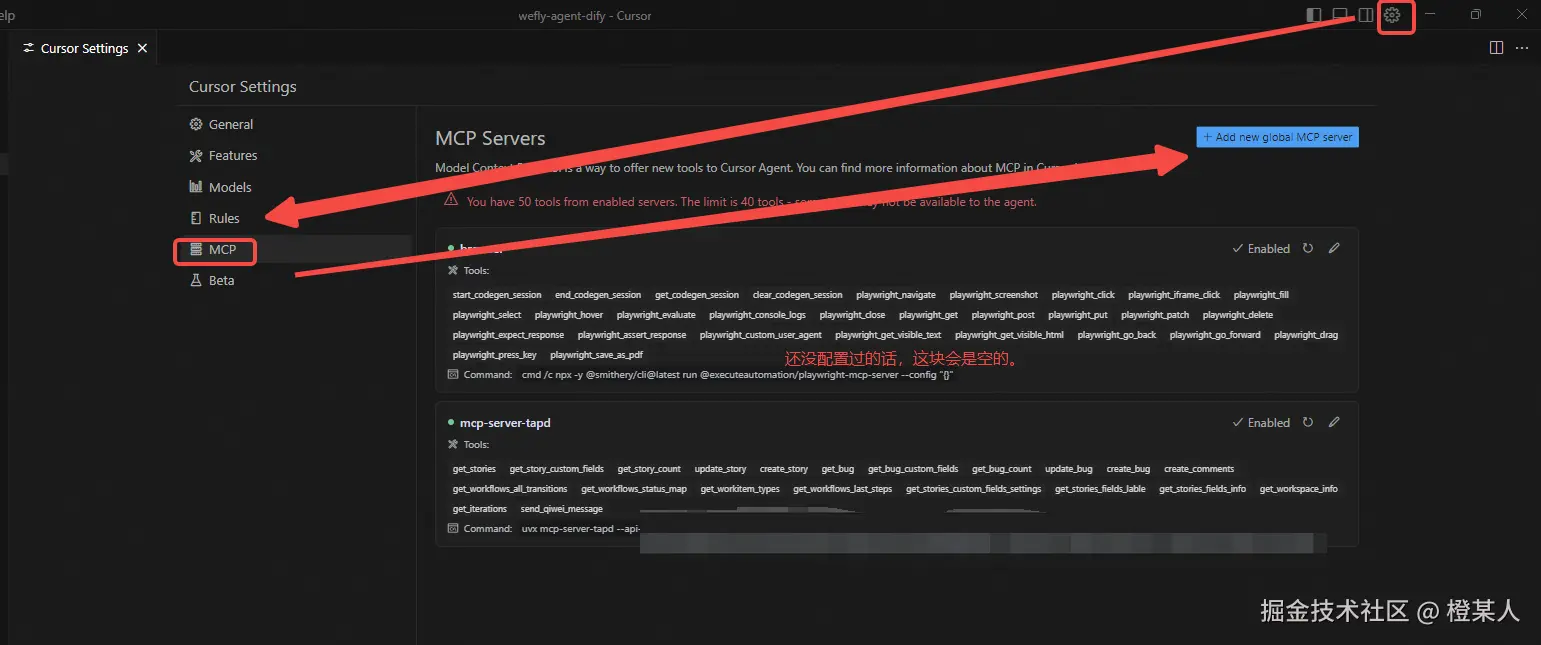Image resolution: width=1541 pixels, height=645 pixels.
Task: Open Rules settings section
Action: [215, 218]
